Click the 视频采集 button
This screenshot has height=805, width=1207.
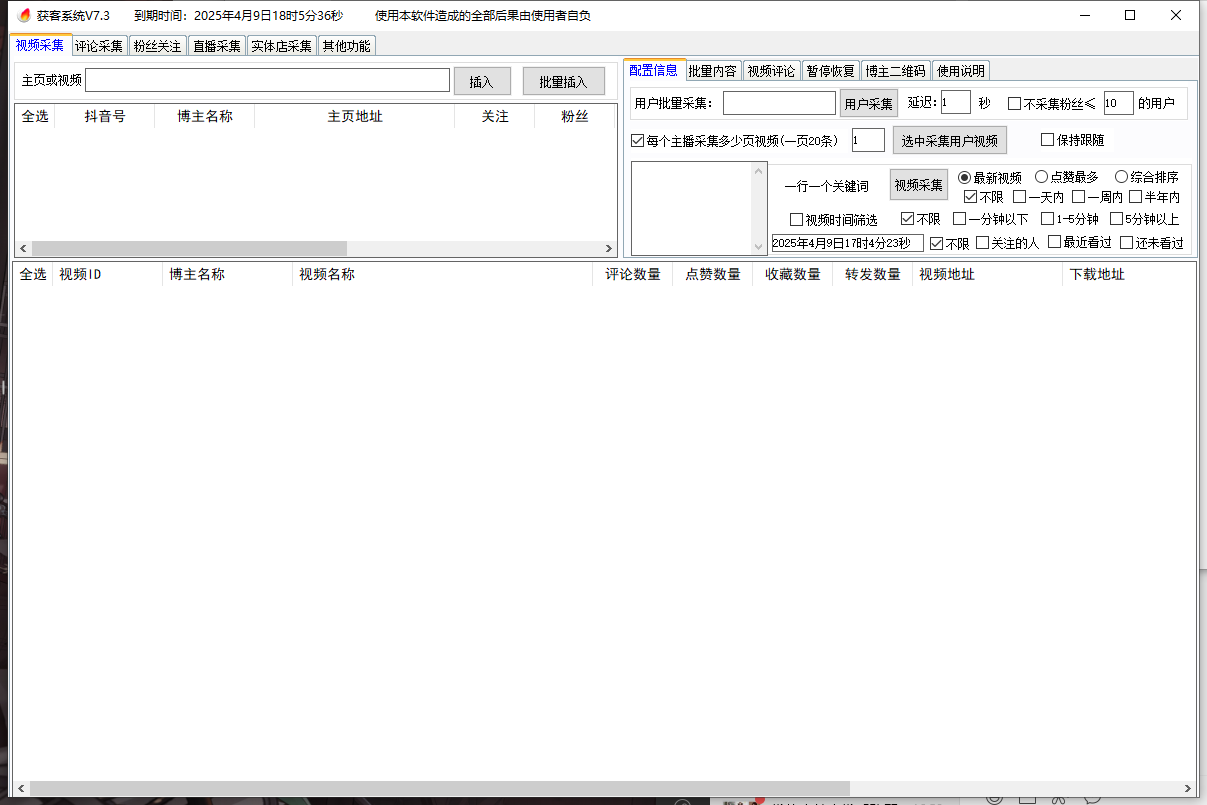pyautogui.click(x=918, y=185)
